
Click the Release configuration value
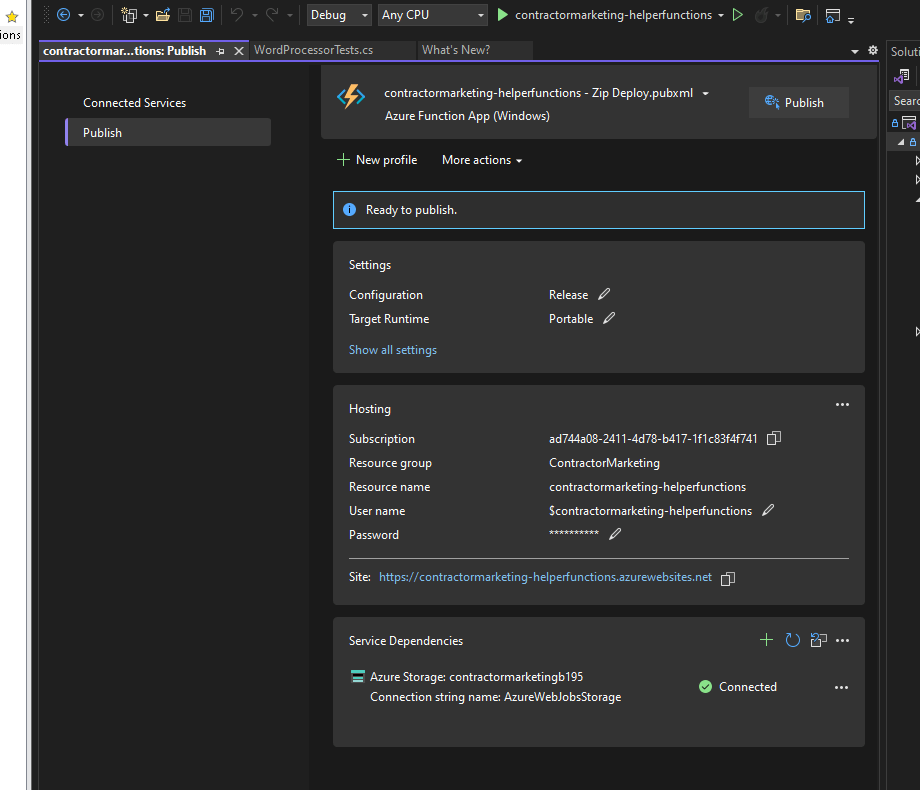pos(568,295)
